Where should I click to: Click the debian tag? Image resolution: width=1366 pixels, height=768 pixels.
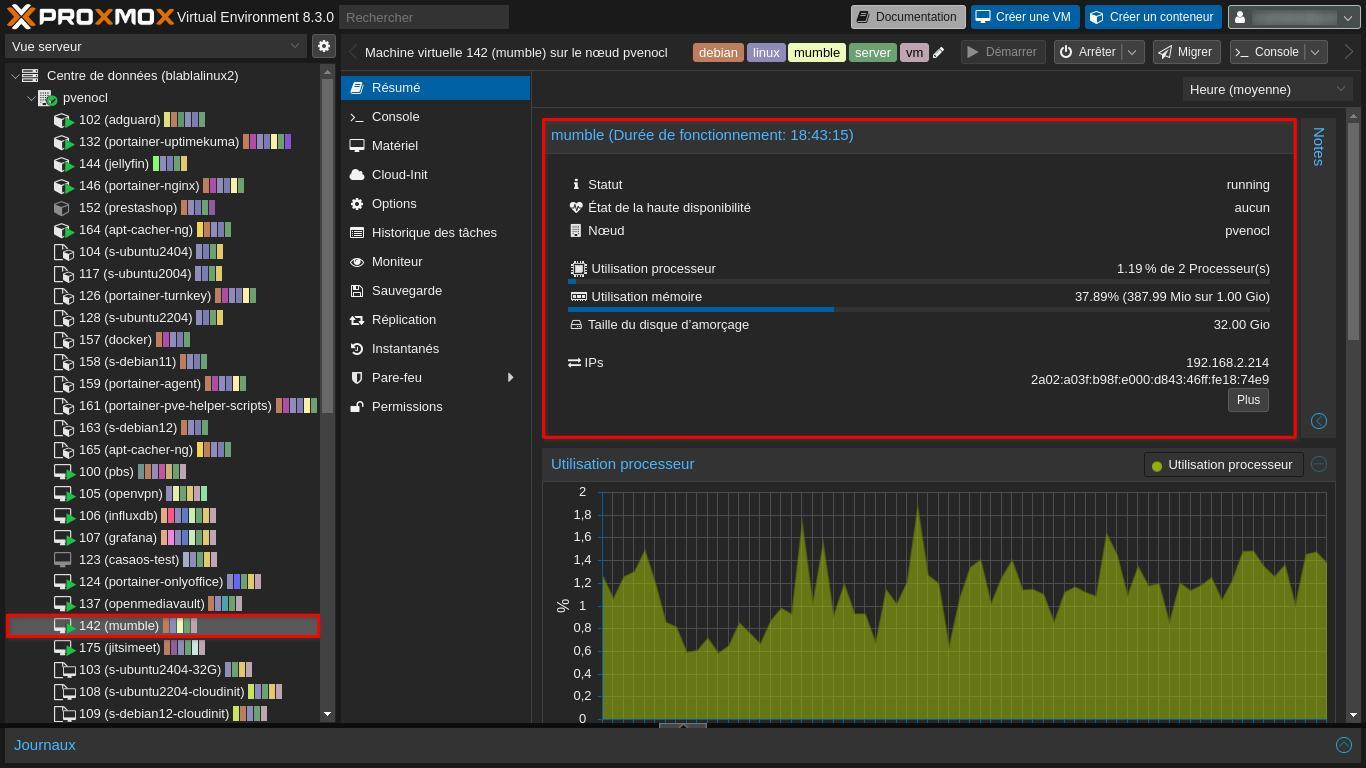click(718, 53)
